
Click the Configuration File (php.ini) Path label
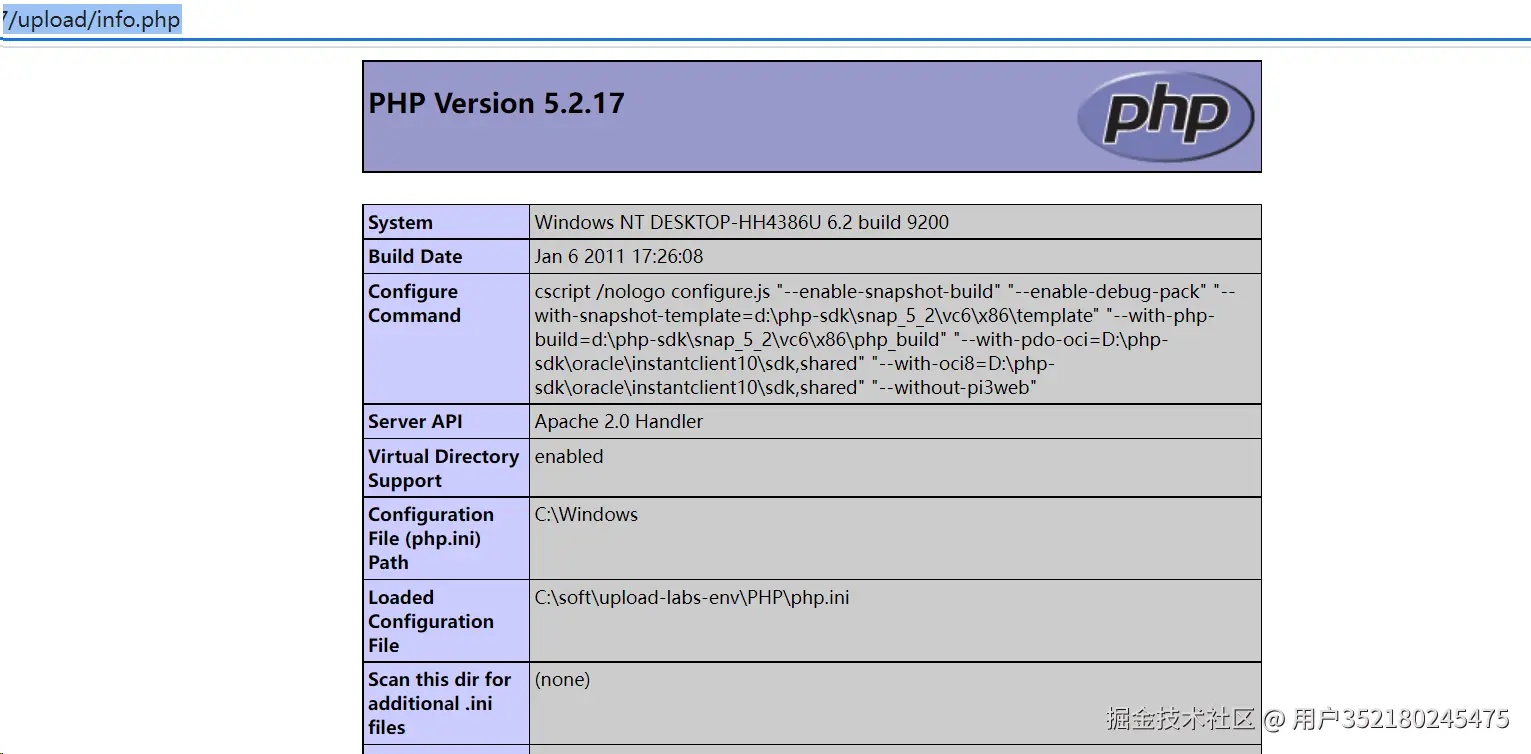click(x=431, y=538)
